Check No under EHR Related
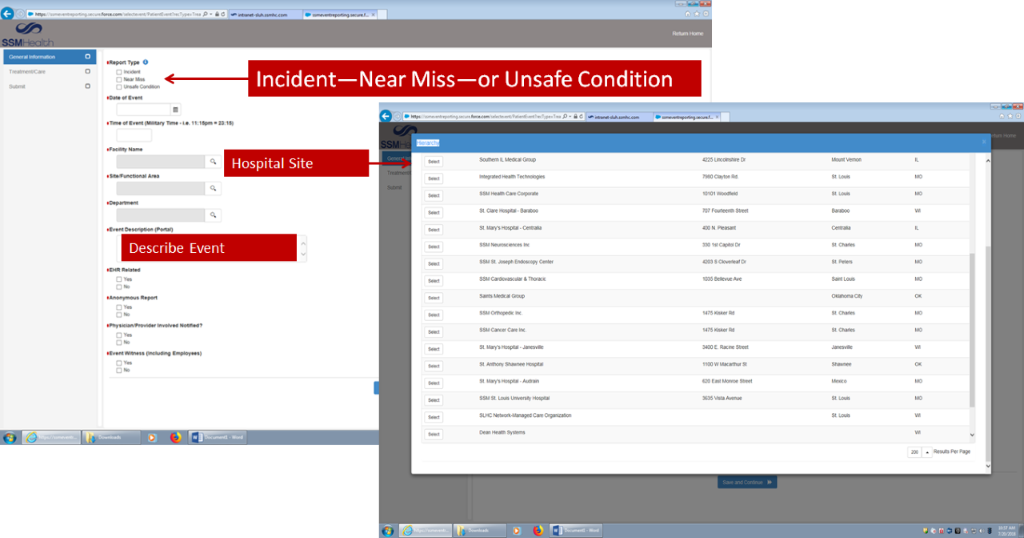This screenshot has width=1024, height=538. (119, 287)
